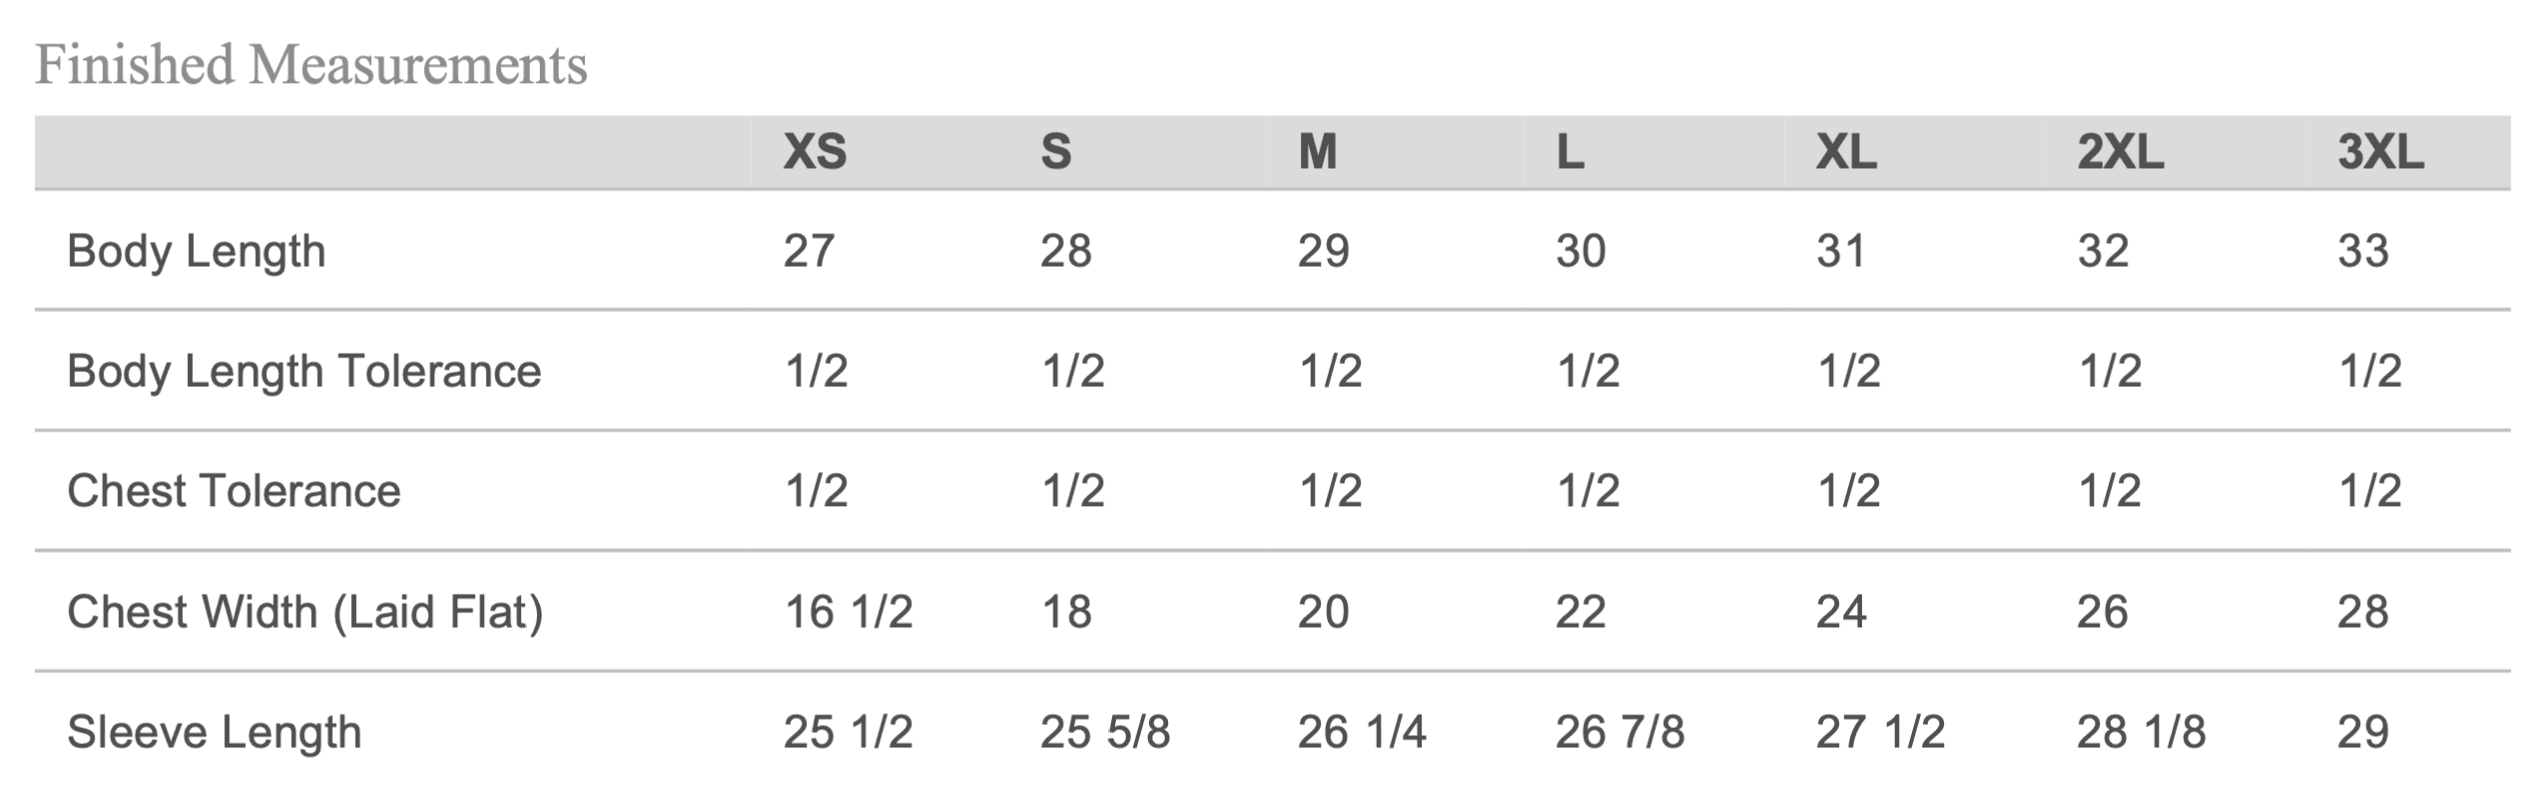Click the Sleeve Length row label
The image size is (2546, 796).
point(214,732)
